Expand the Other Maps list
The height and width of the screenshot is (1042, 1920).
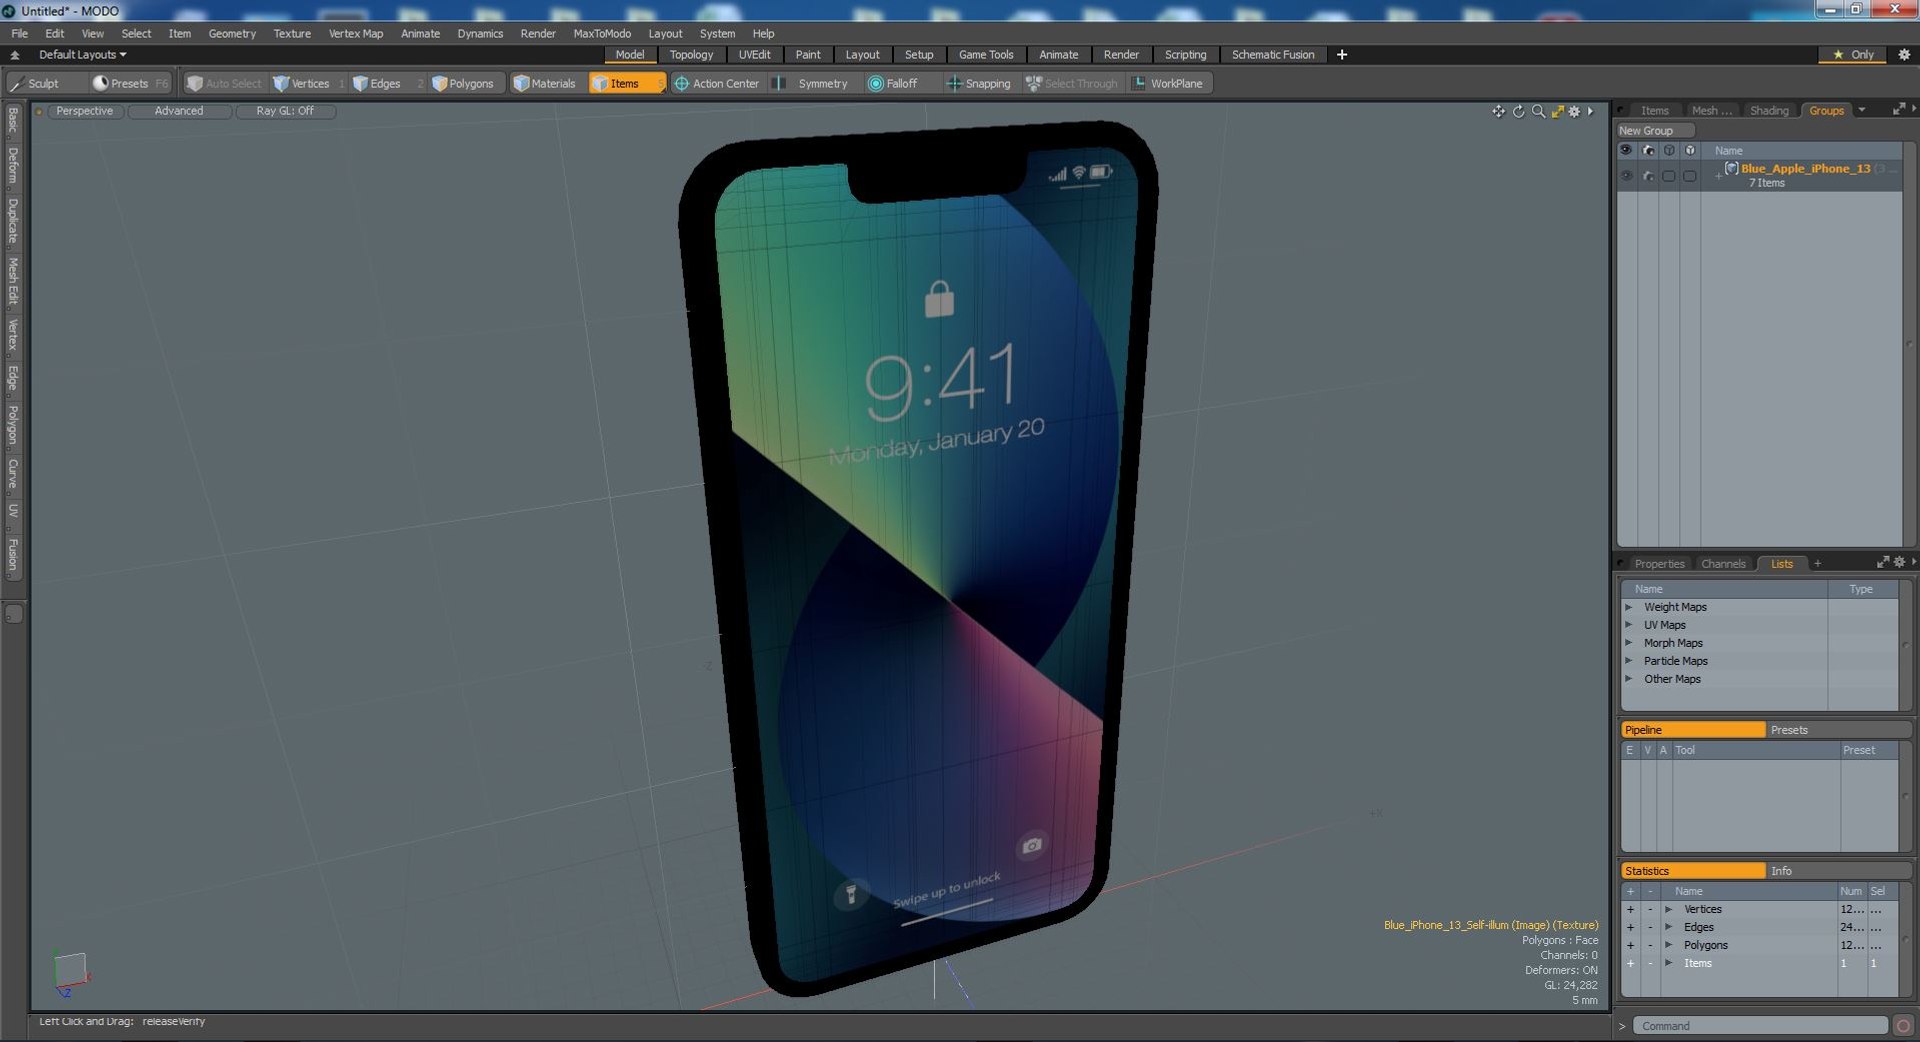[1629, 679]
